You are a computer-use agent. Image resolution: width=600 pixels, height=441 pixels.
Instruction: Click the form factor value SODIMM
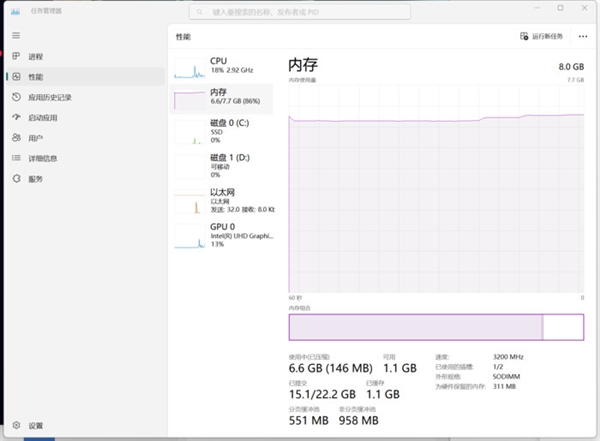click(506, 376)
